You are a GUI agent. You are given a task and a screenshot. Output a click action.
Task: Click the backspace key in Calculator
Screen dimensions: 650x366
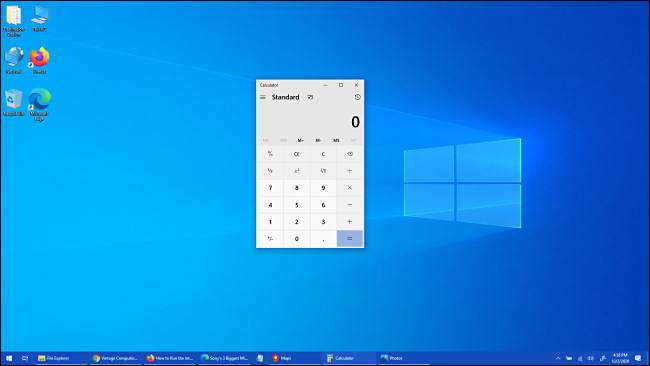pyautogui.click(x=350, y=154)
